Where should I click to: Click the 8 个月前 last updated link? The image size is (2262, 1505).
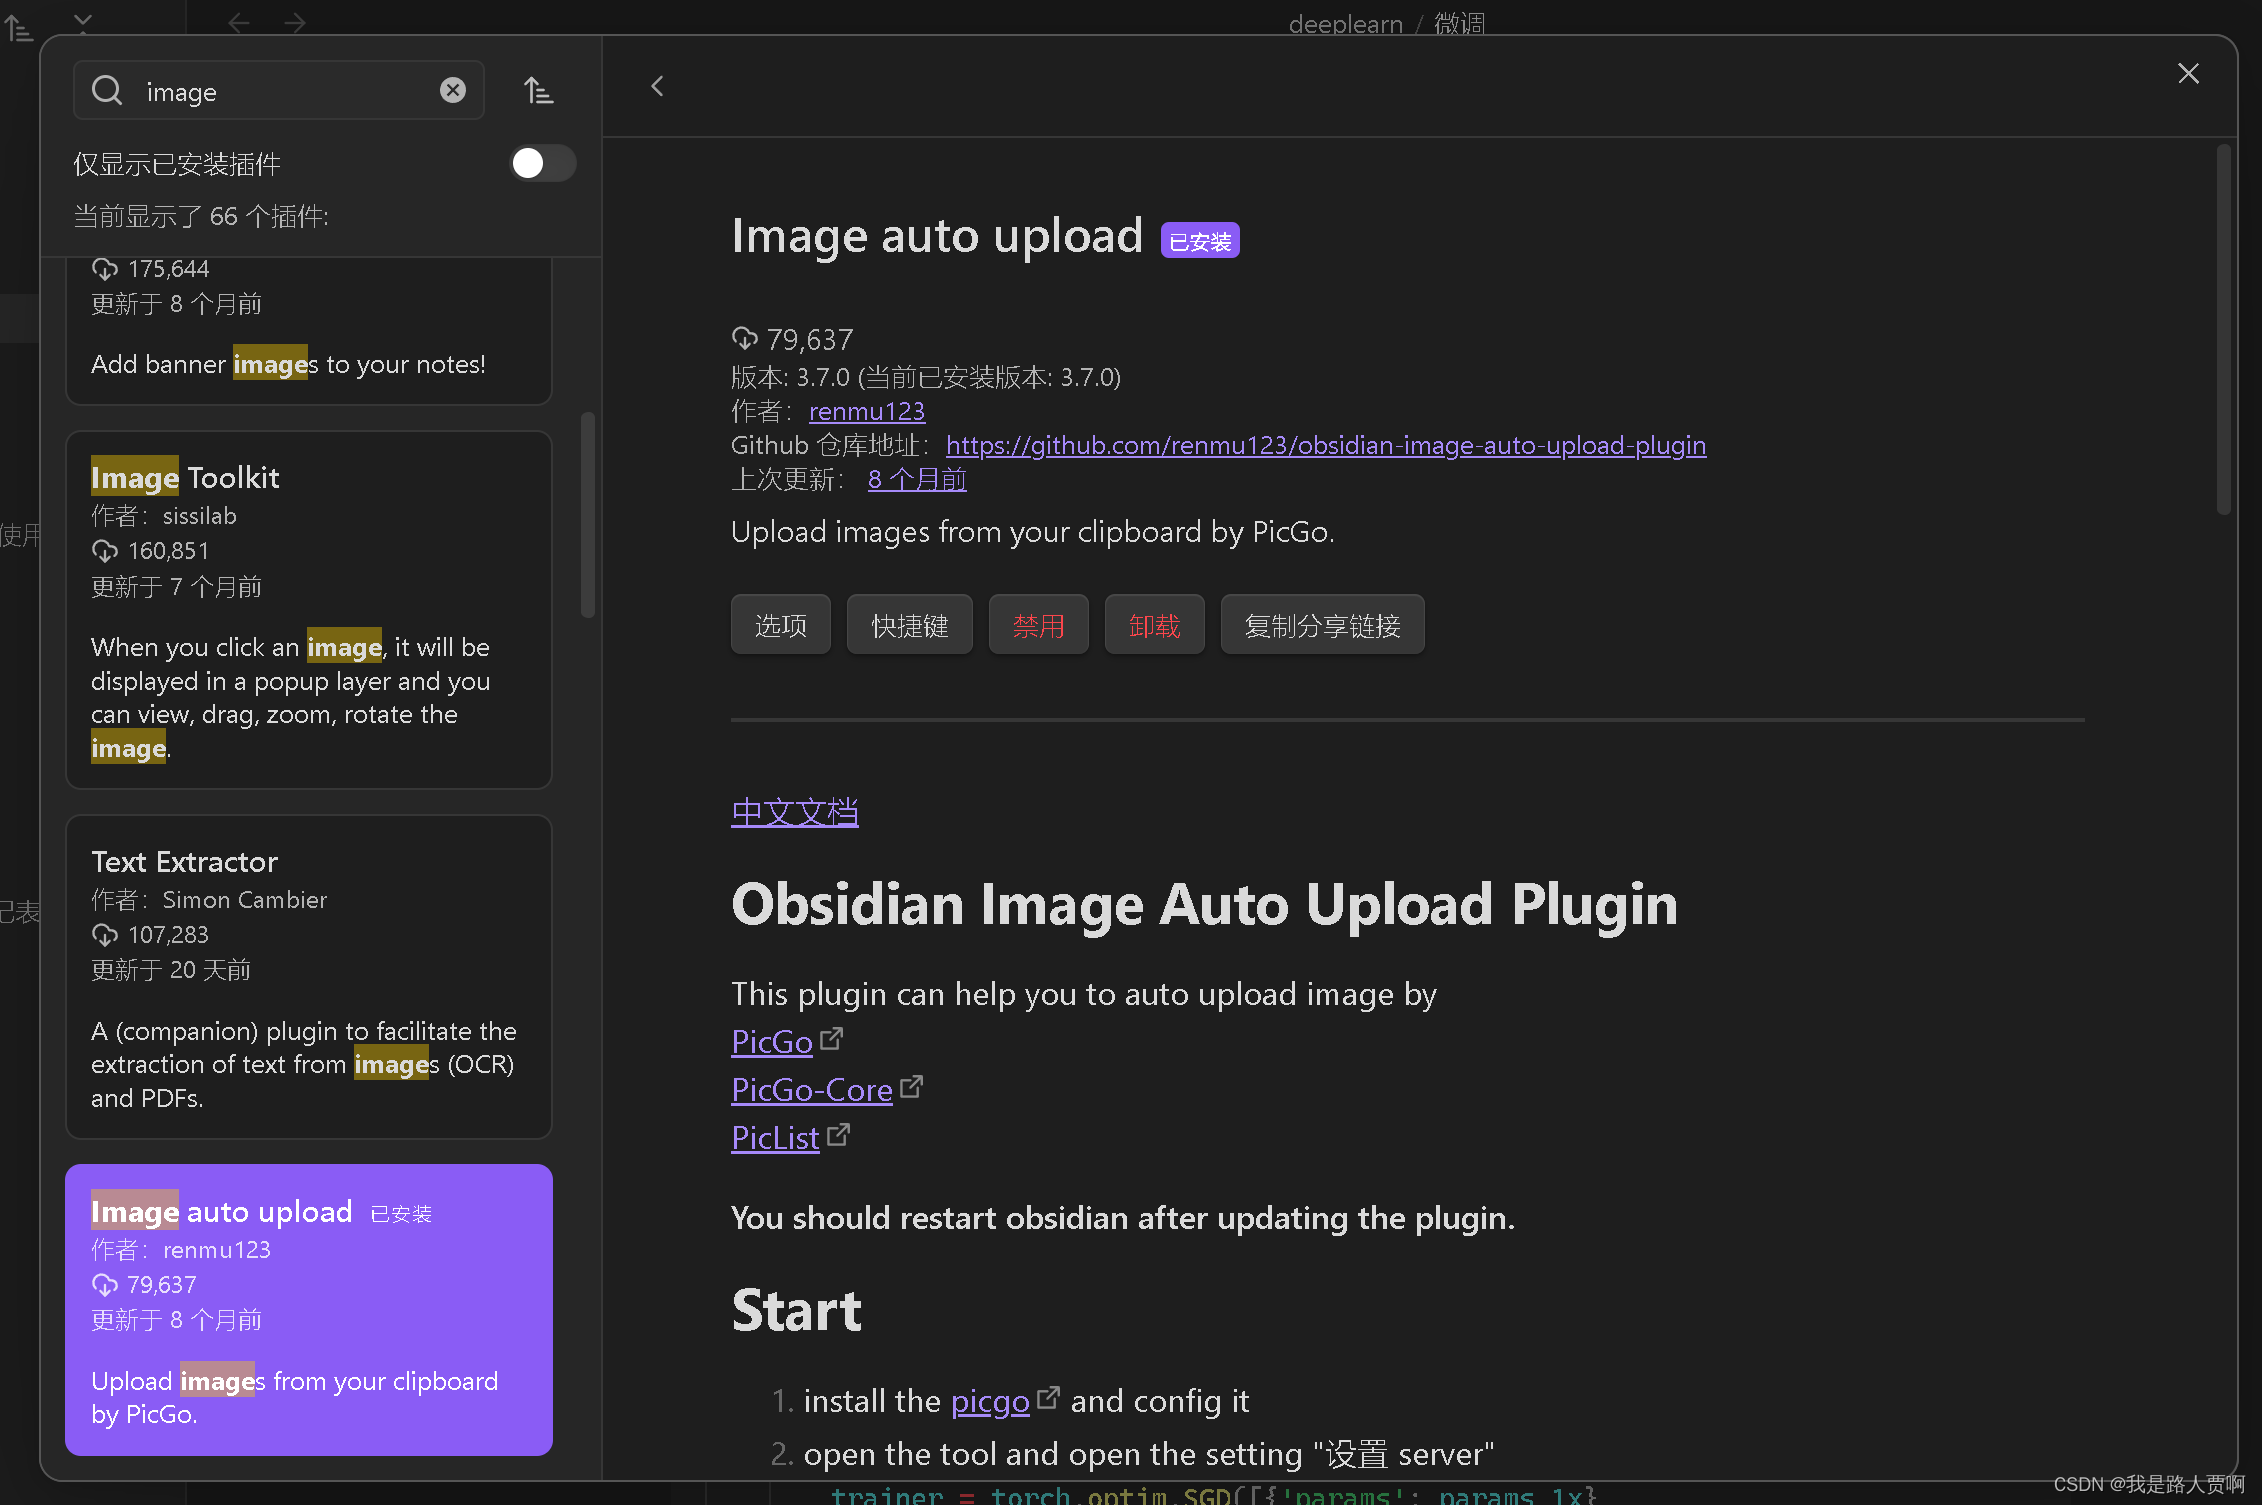(917, 479)
